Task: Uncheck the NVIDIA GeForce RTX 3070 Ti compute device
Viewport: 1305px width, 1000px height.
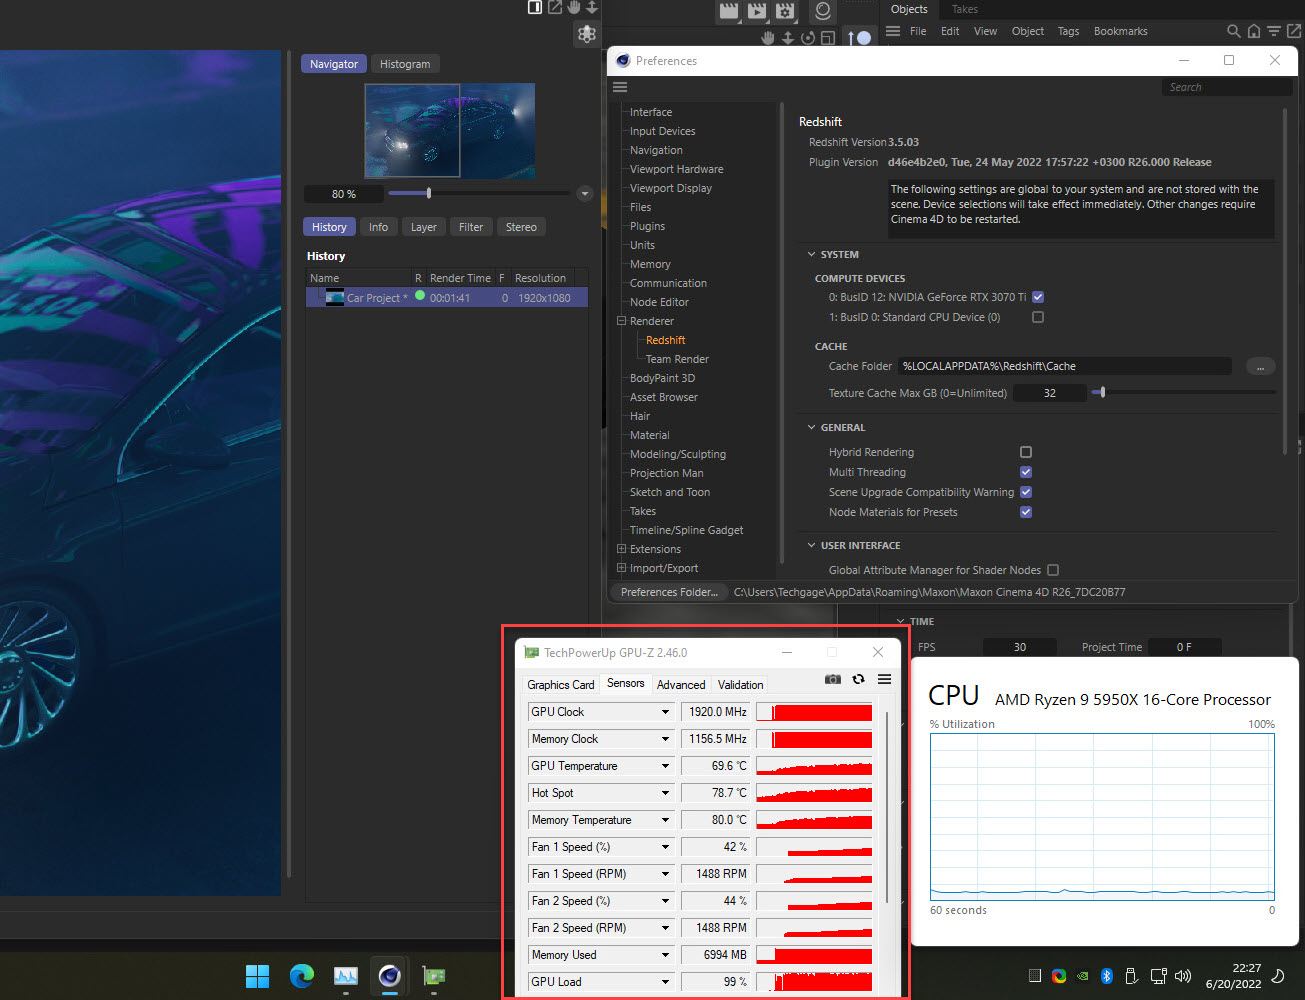Action: (1038, 296)
